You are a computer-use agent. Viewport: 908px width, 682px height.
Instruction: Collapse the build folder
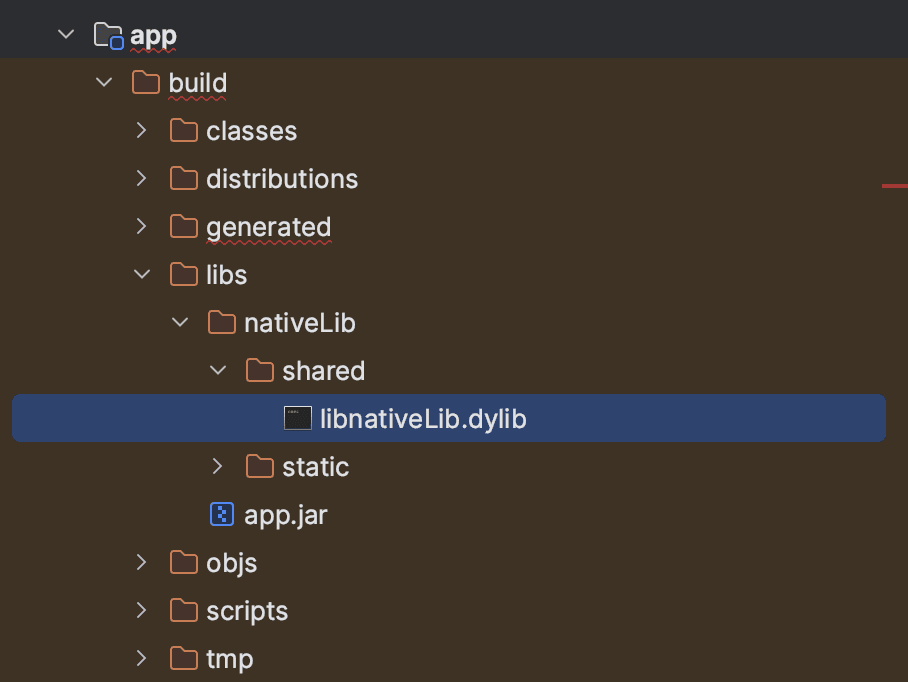(x=104, y=82)
